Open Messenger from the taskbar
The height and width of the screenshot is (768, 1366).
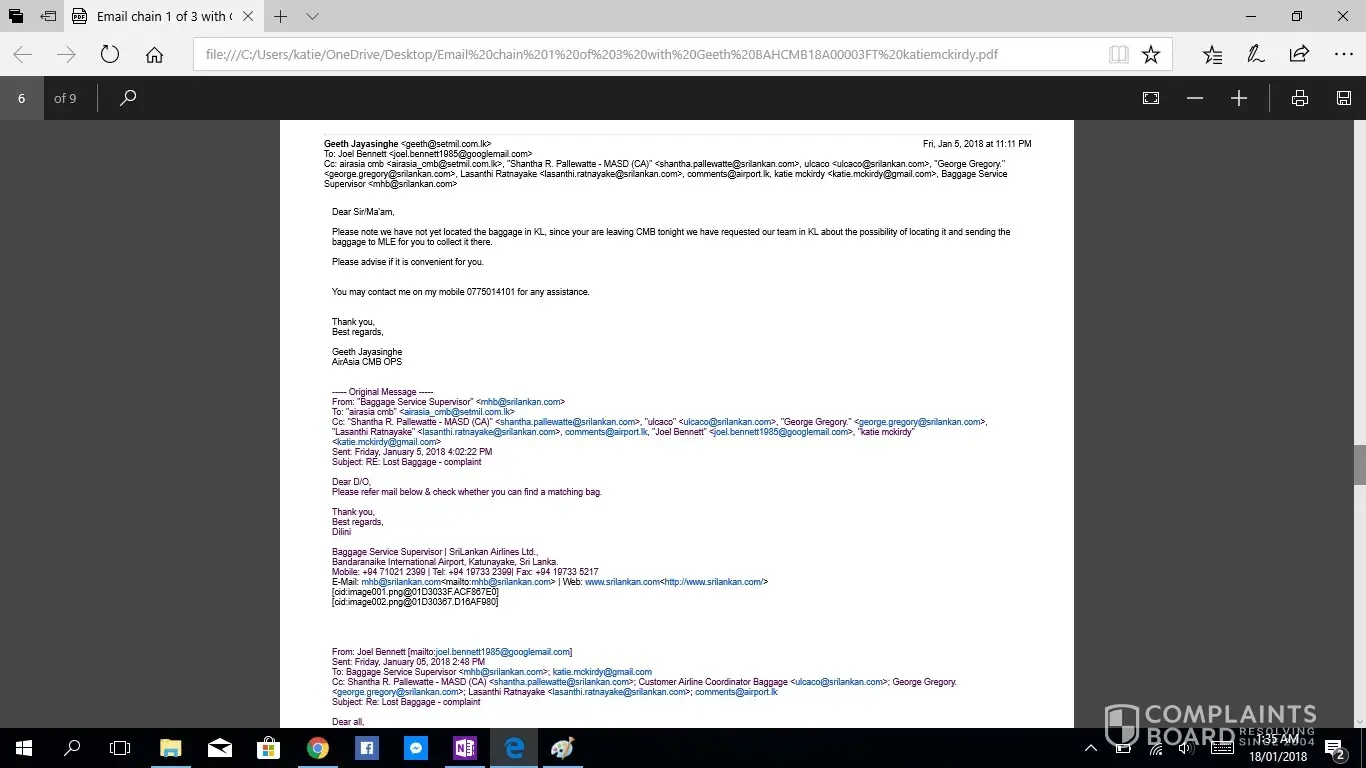coord(416,748)
